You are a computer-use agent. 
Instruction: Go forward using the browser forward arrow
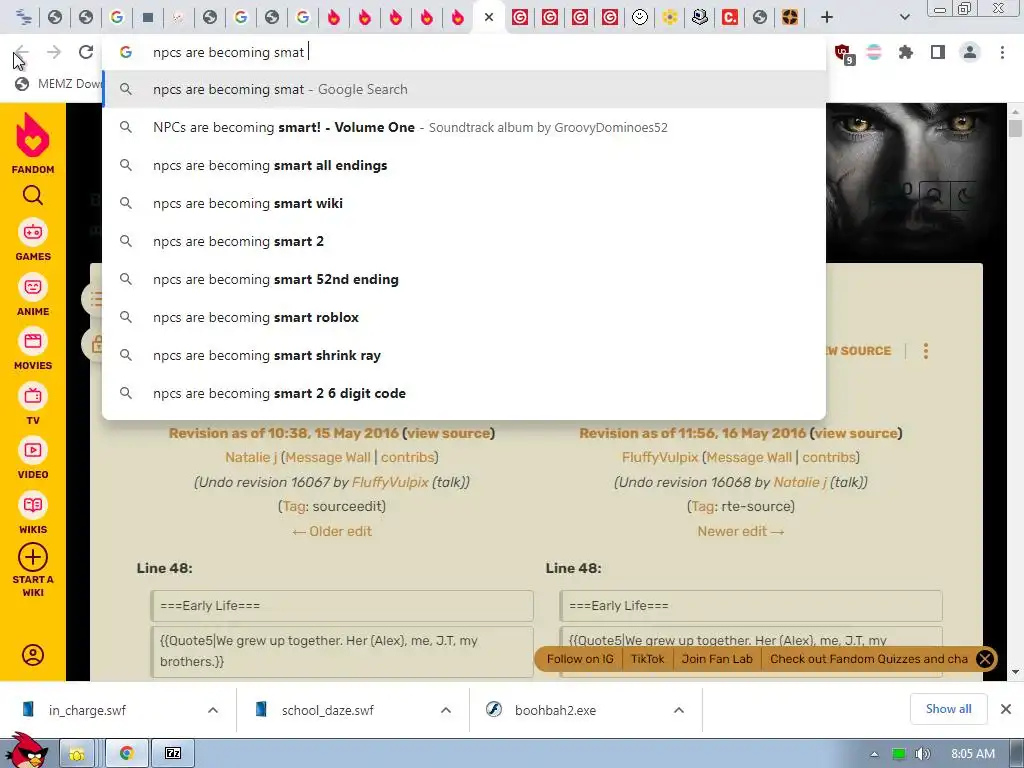(54, 52)
